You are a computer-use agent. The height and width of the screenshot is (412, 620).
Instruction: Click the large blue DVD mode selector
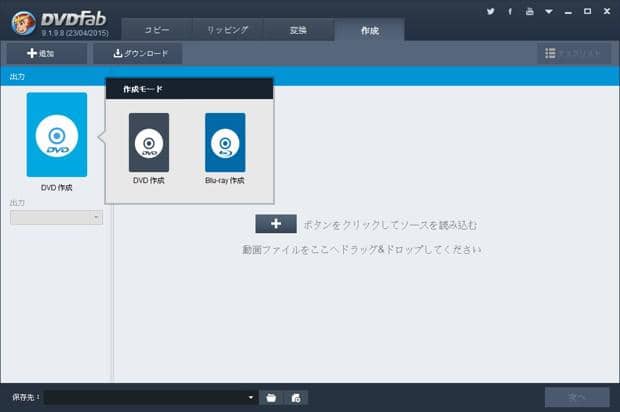point(57,135)
